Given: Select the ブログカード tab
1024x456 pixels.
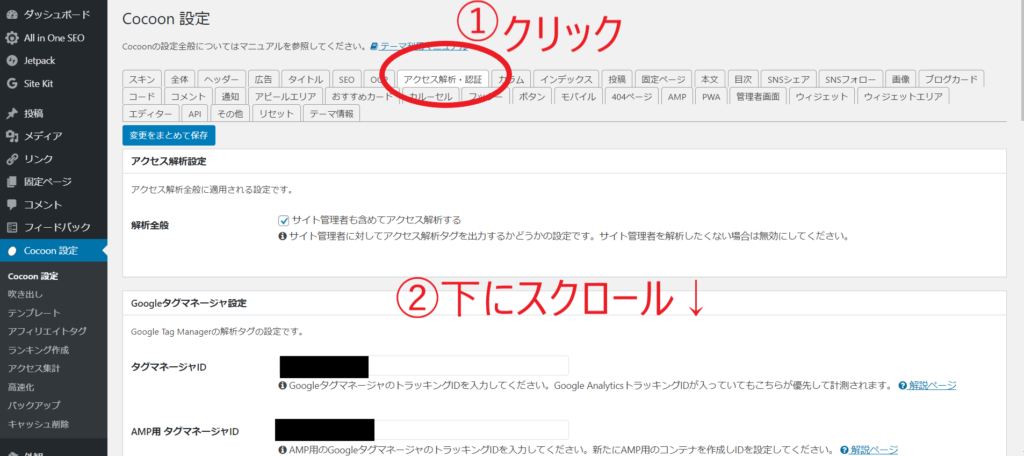Looking at the screenshot, I should tap(952, 79).
